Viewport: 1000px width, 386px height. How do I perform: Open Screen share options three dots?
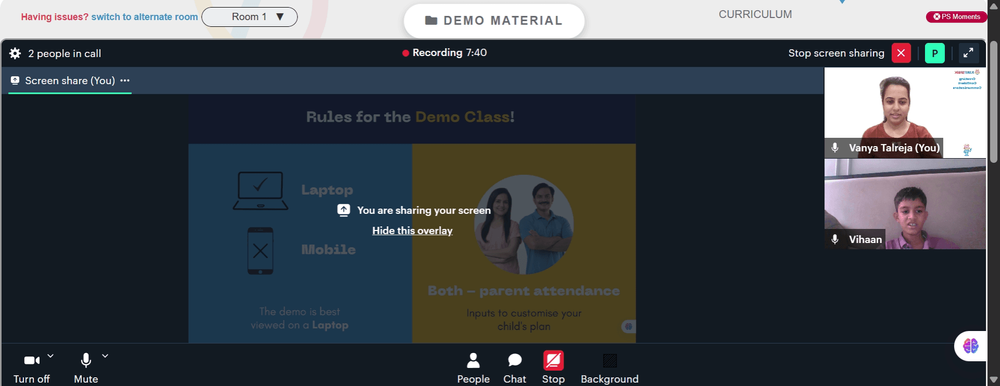[x=125, y=80]
